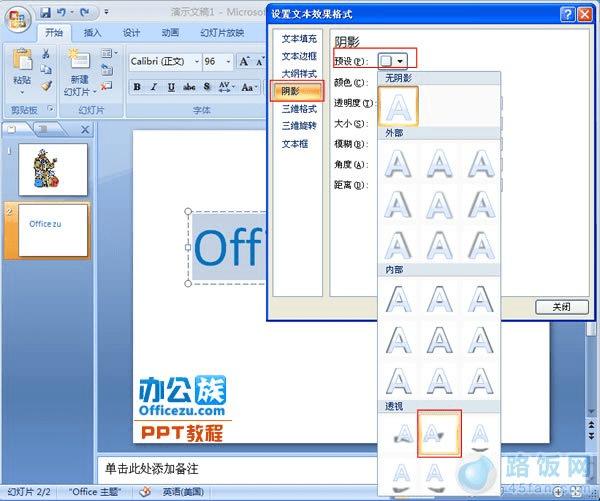This screenshot has width=600, height=501.
Task: Select the third perspective preset in 透视 first row
Action: (x=480, y=438)
